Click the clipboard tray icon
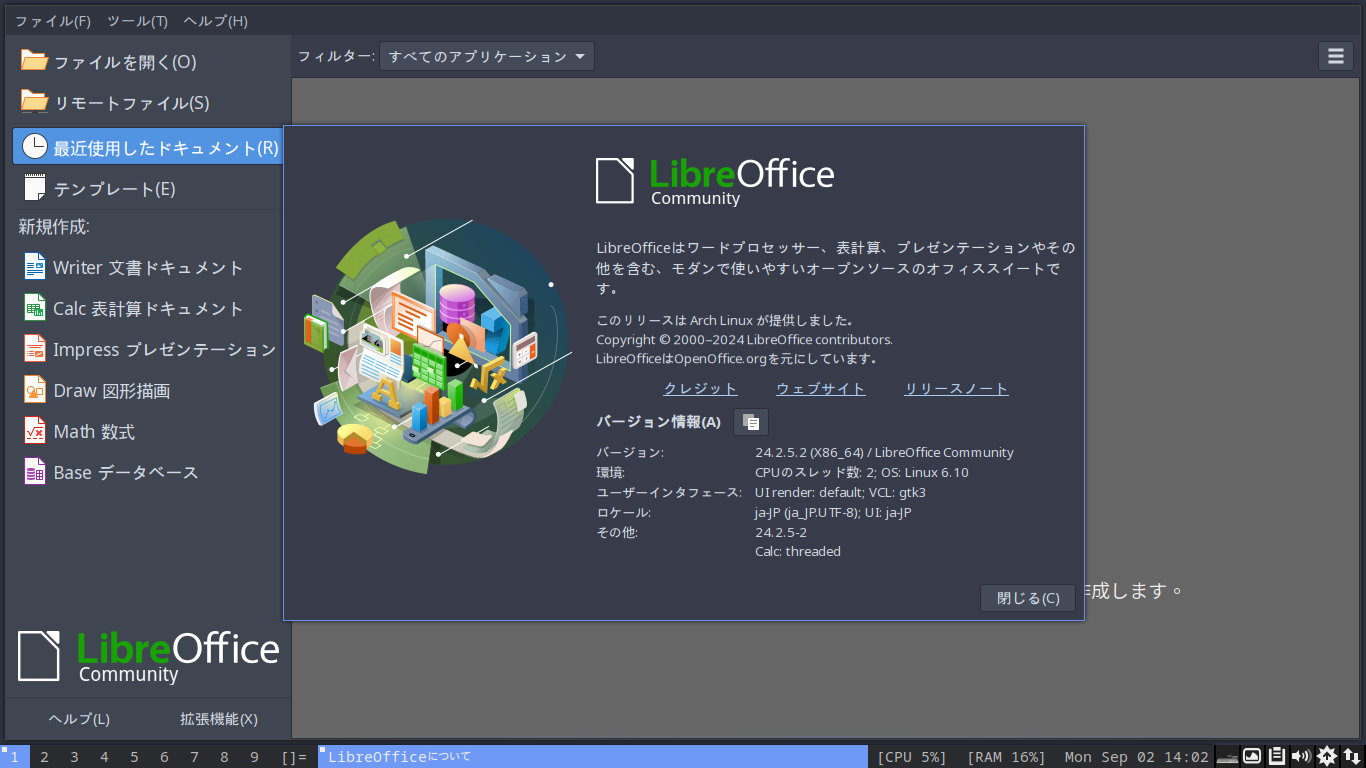Screen dimensions: 1366x768 (1277, 756)
